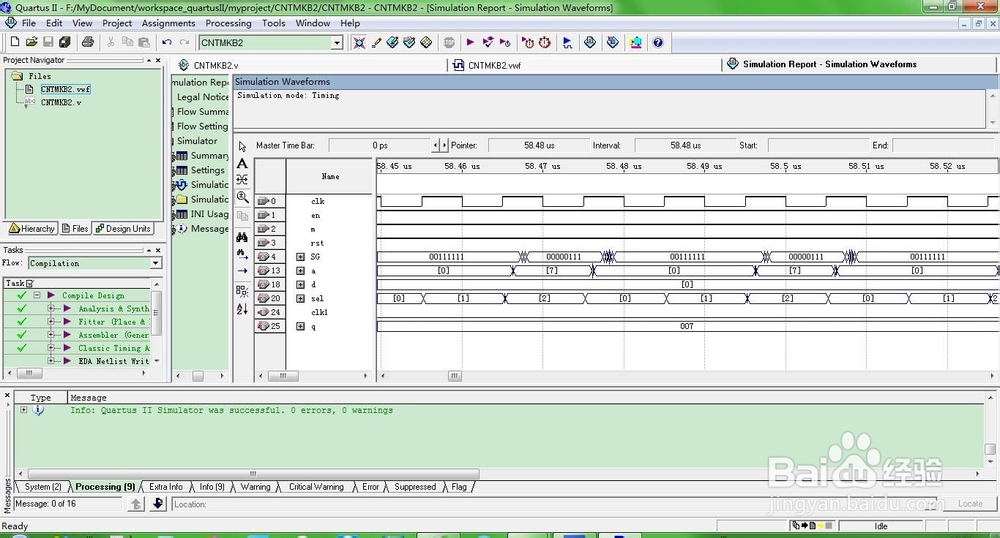Open the Assignments menu
The image size is (1000, 538).
coord(168,23)
